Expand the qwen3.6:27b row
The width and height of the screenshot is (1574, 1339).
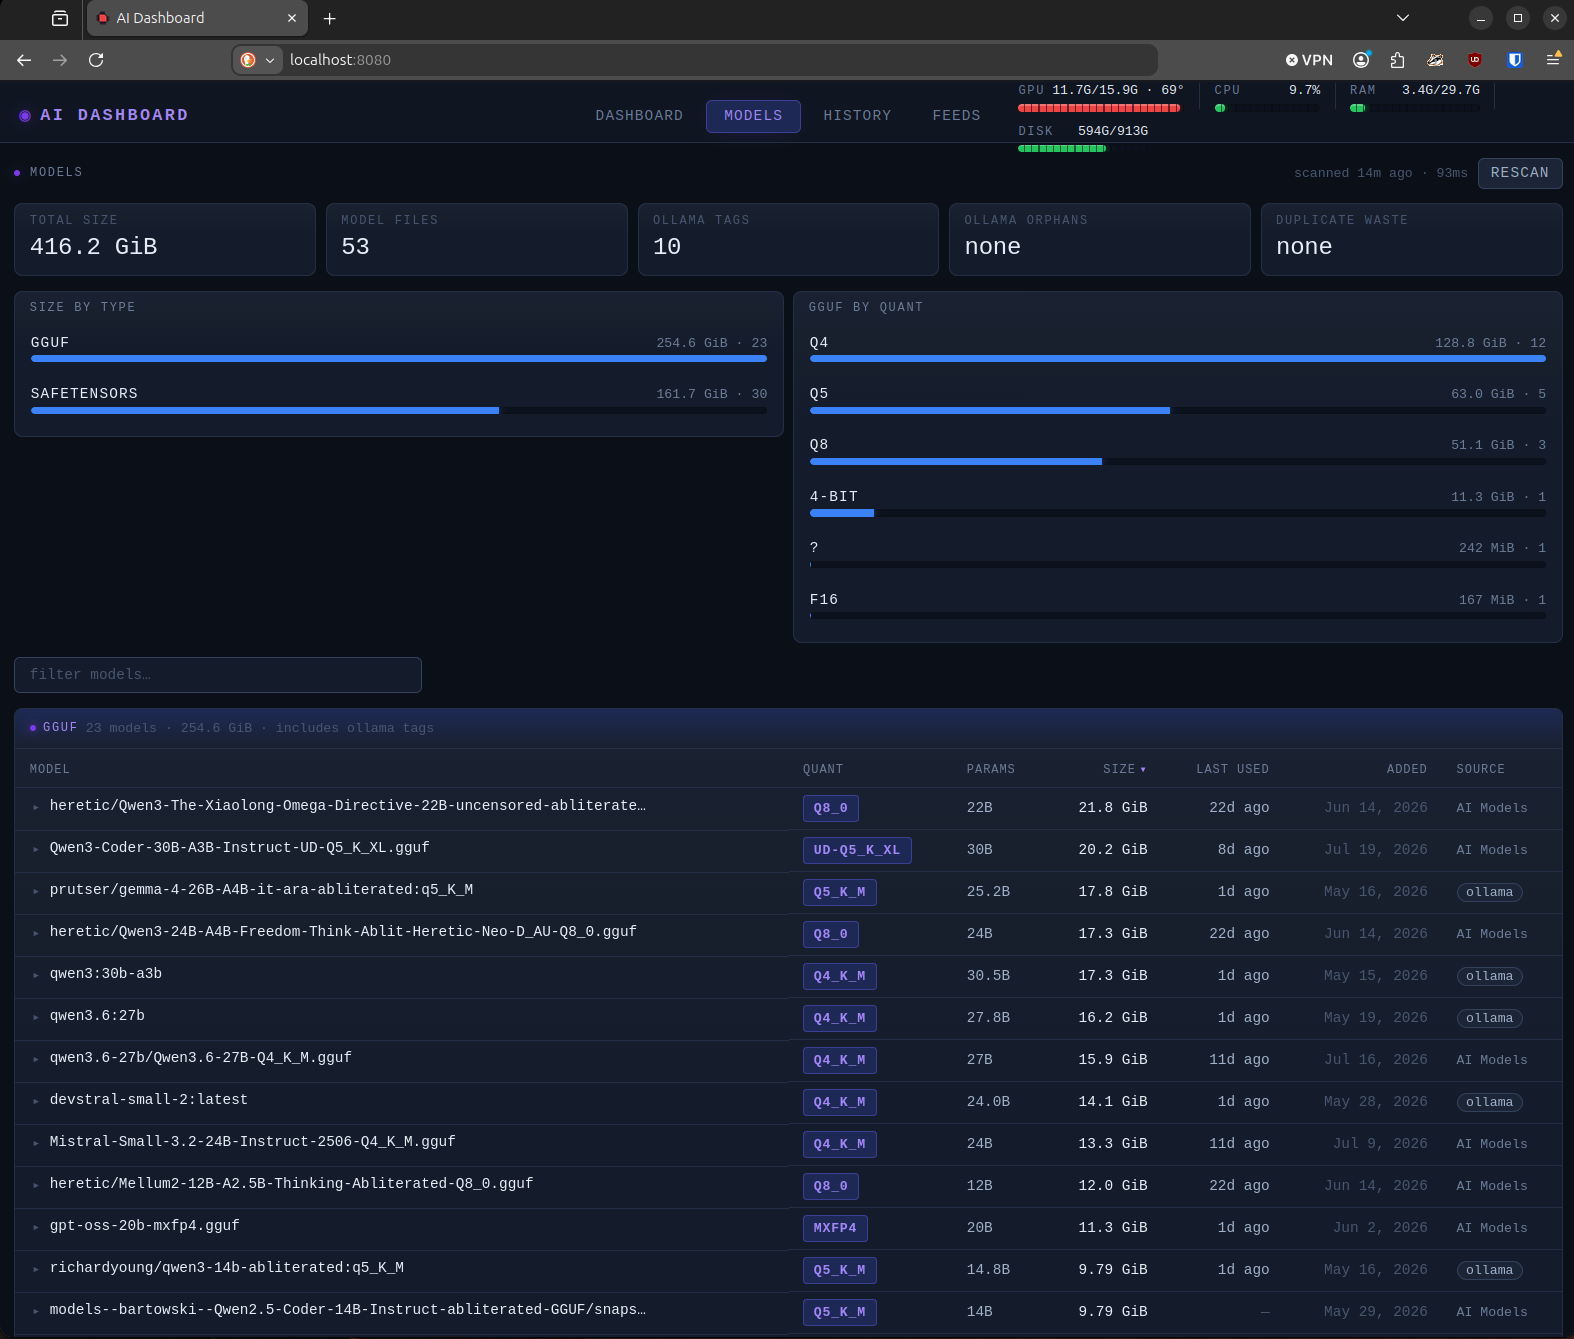click(x=36, y=1017)
